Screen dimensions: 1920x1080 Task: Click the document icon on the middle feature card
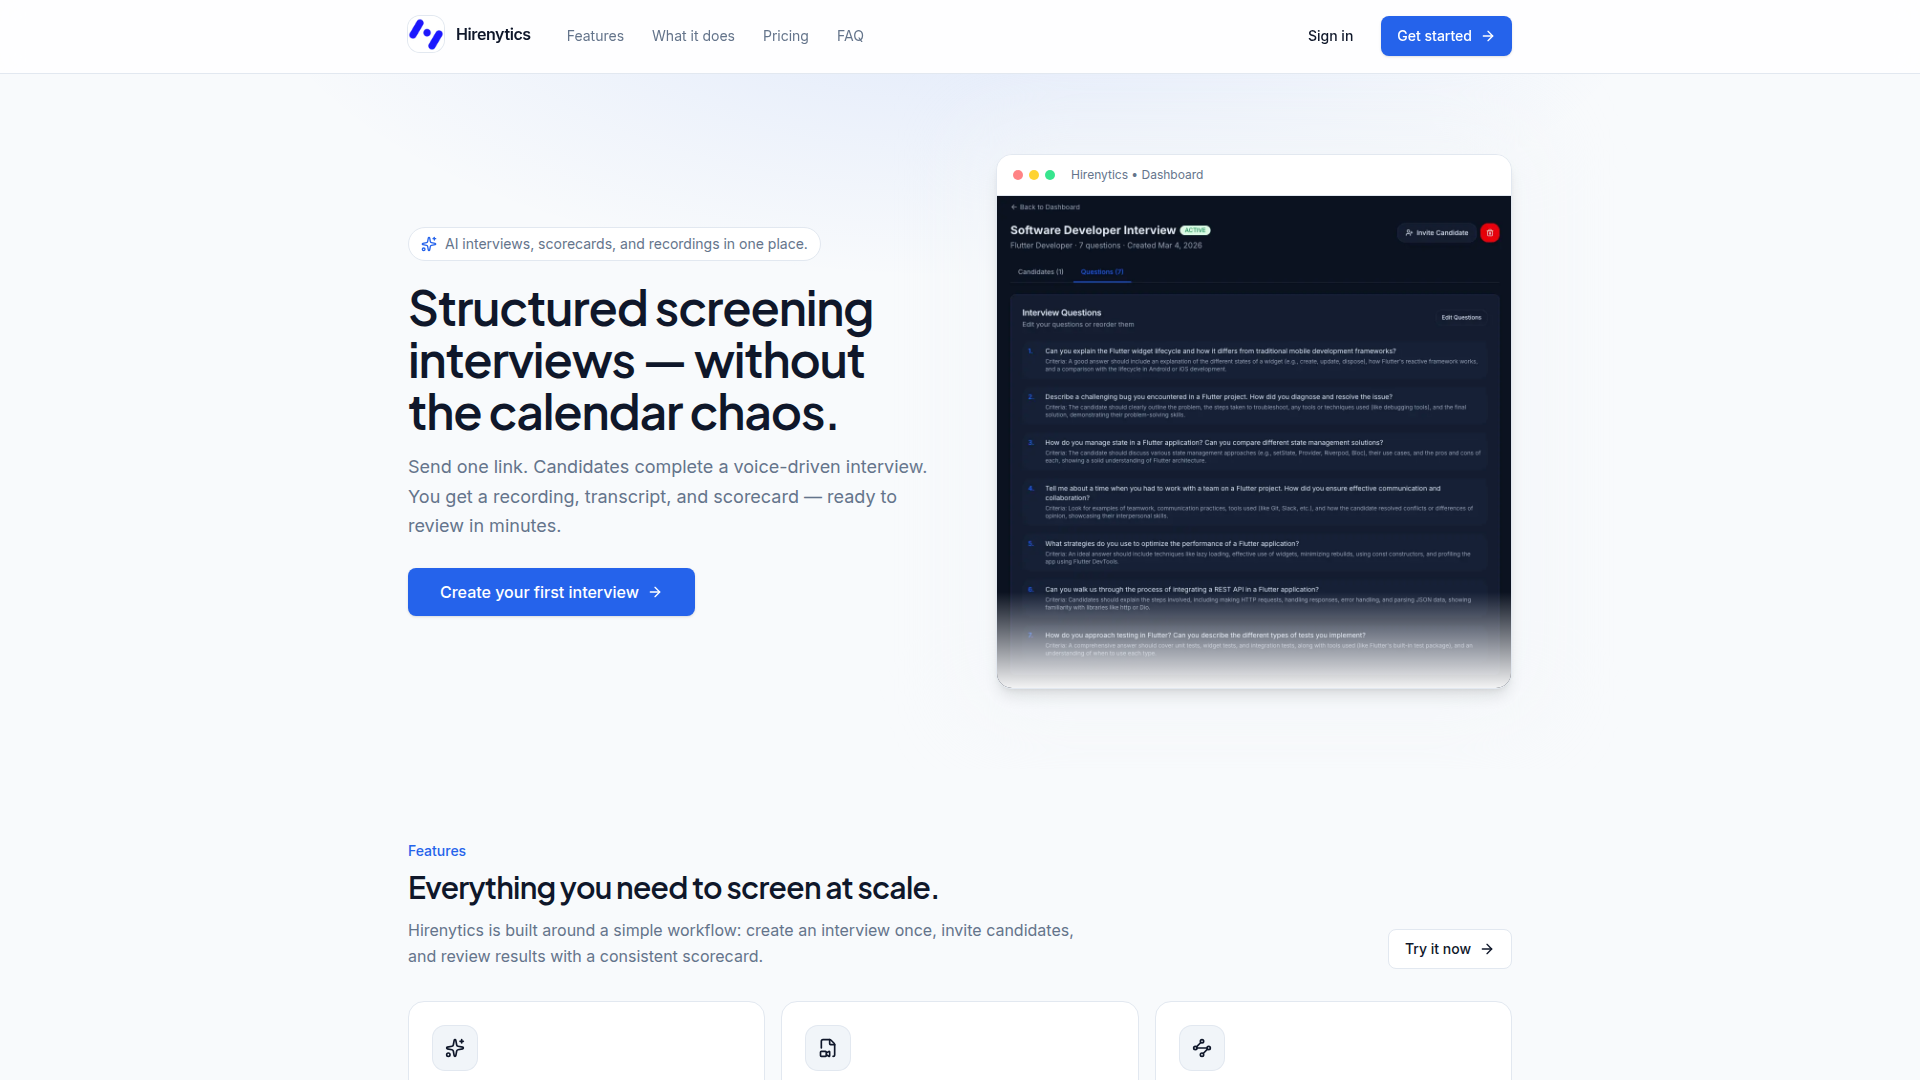(828, 1048)
